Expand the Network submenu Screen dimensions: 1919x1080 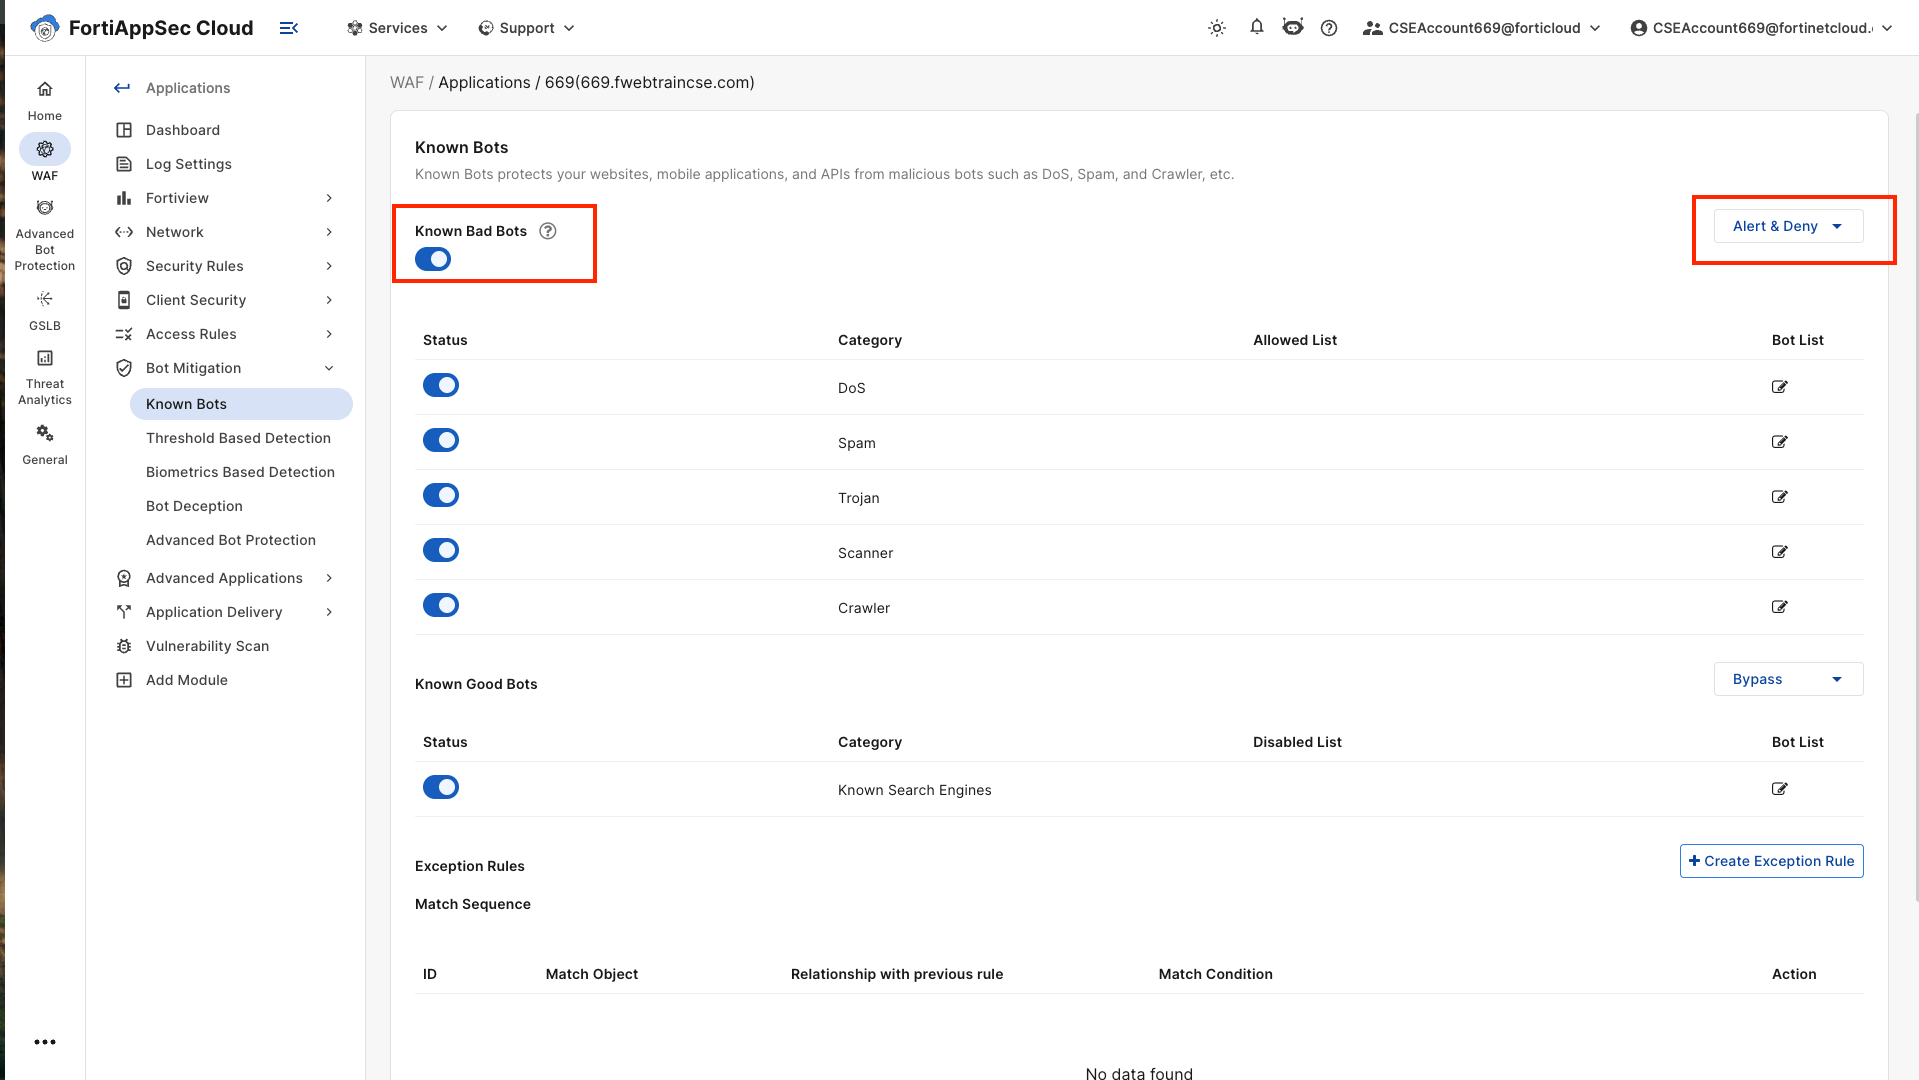[329, 232]
